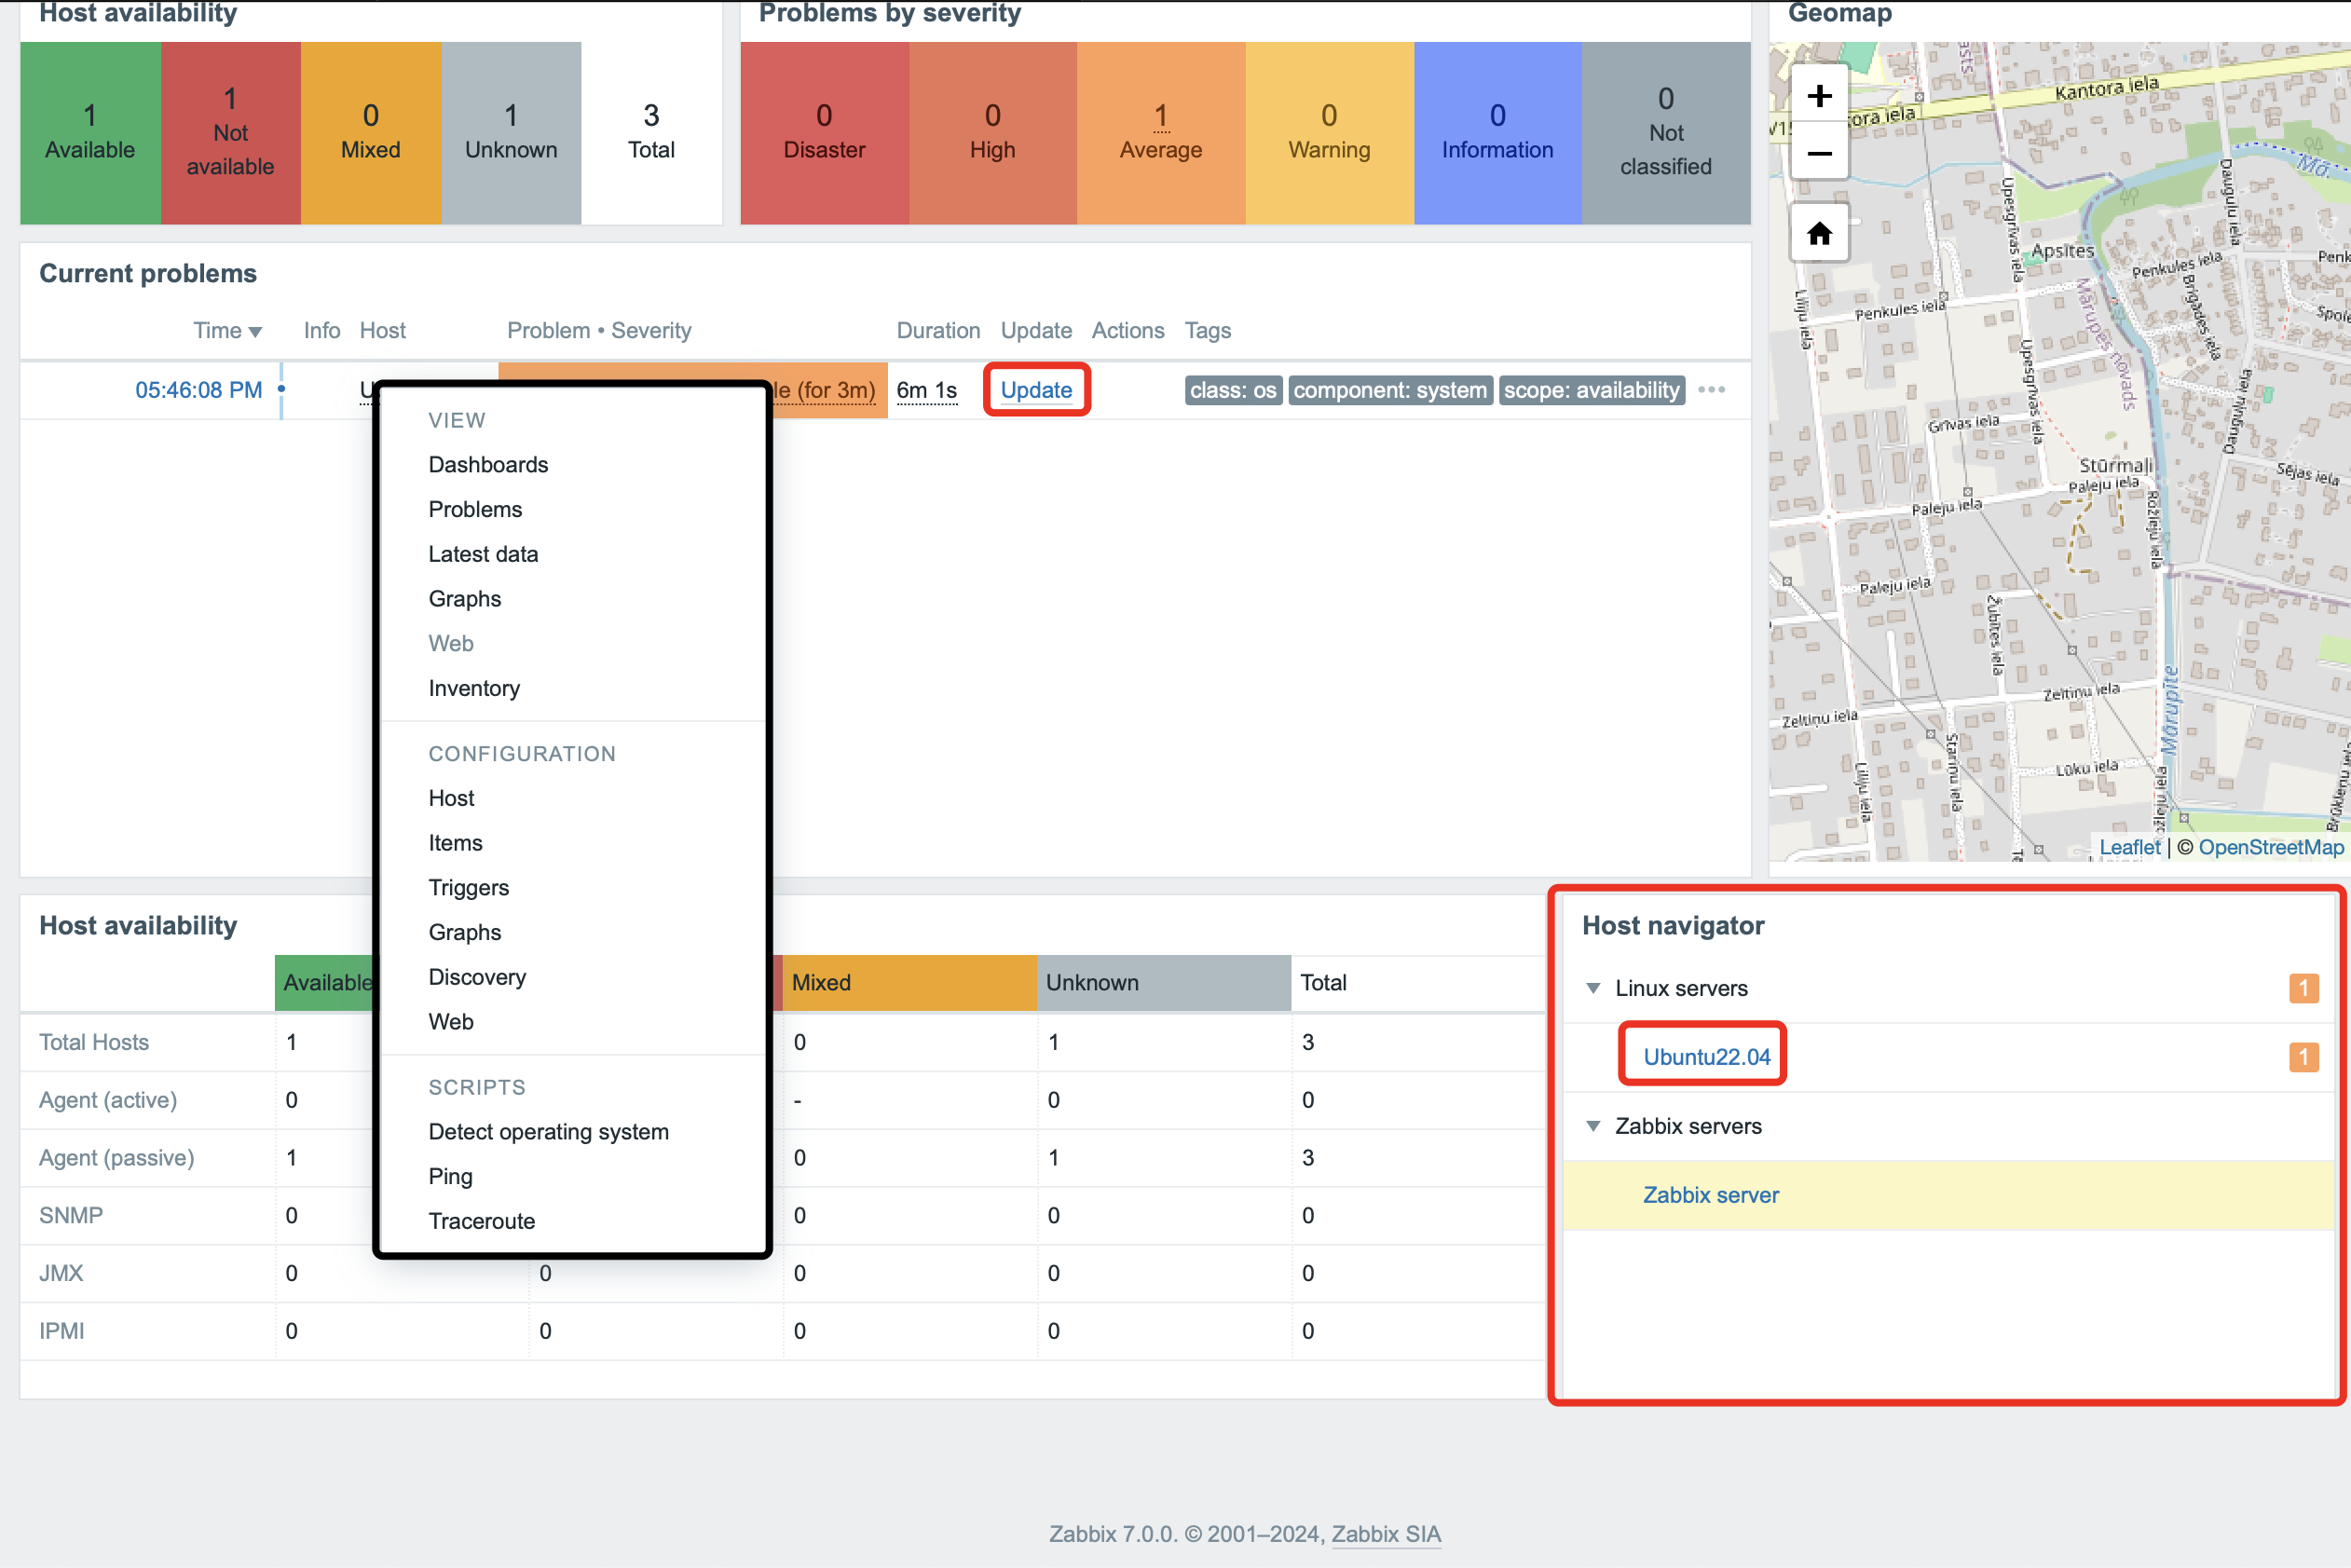This screenshot has width=2351, height=1568.
Task: Open the three-dots more tags icon
Action: pyautogui.click(x=1711, y=390)
